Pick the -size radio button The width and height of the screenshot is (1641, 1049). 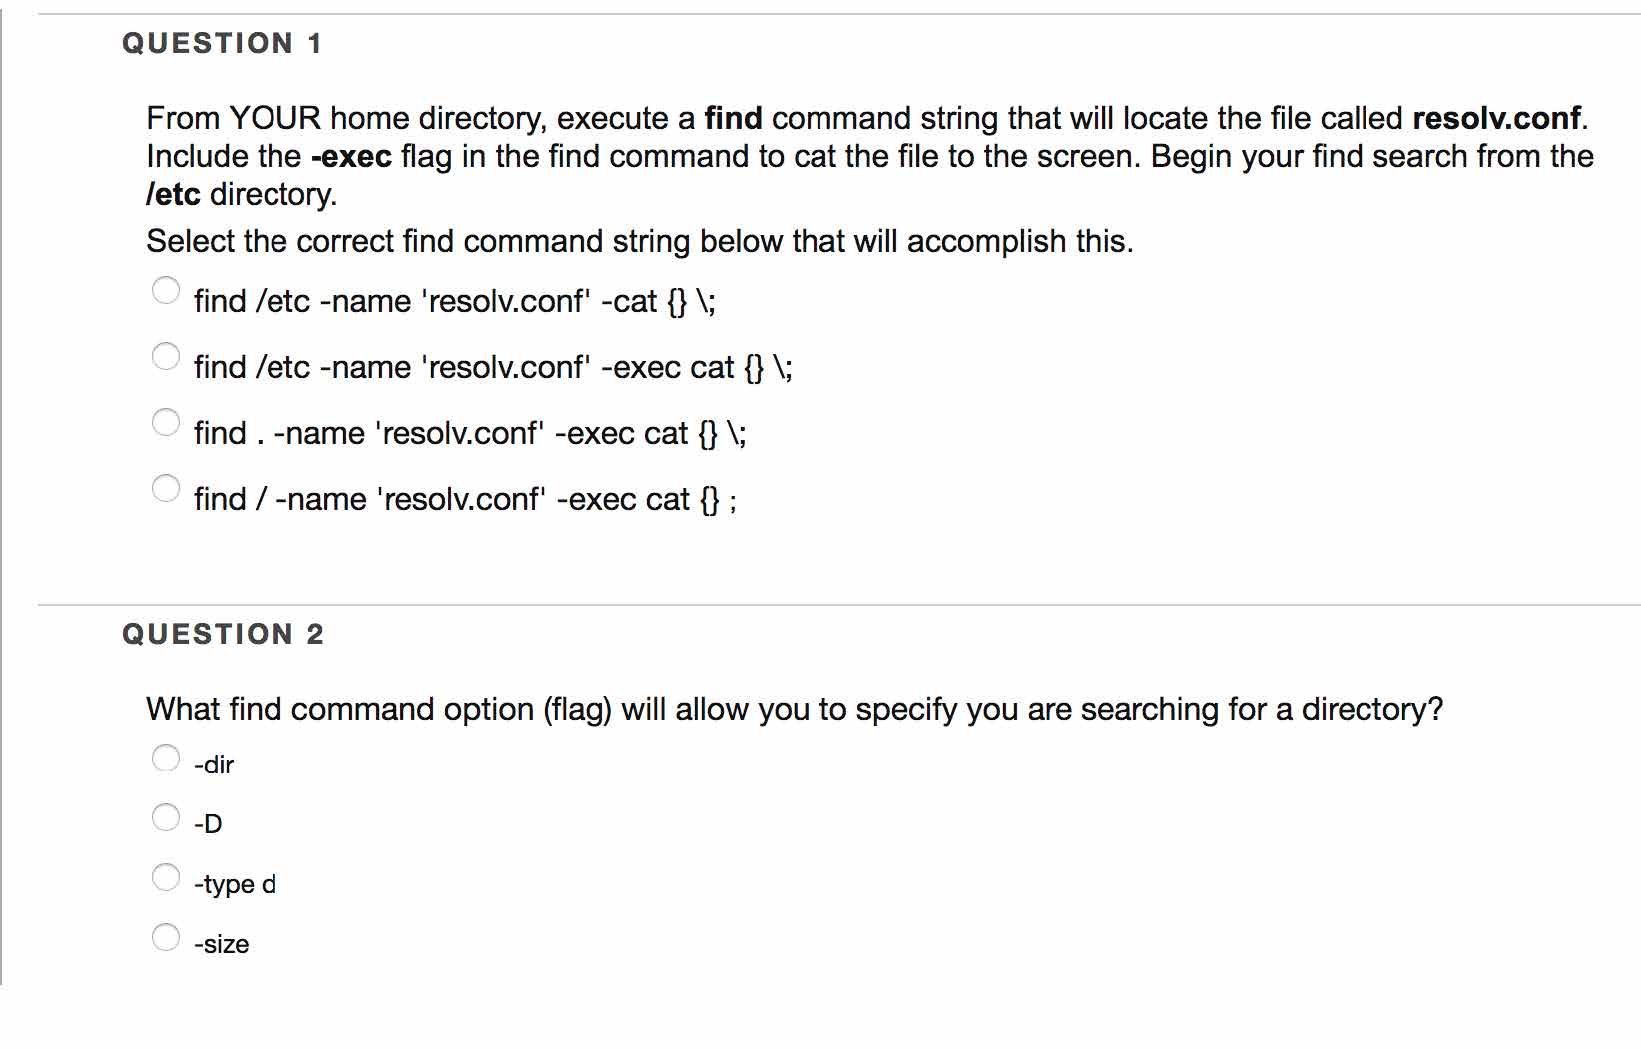click(x=166, y=937)
